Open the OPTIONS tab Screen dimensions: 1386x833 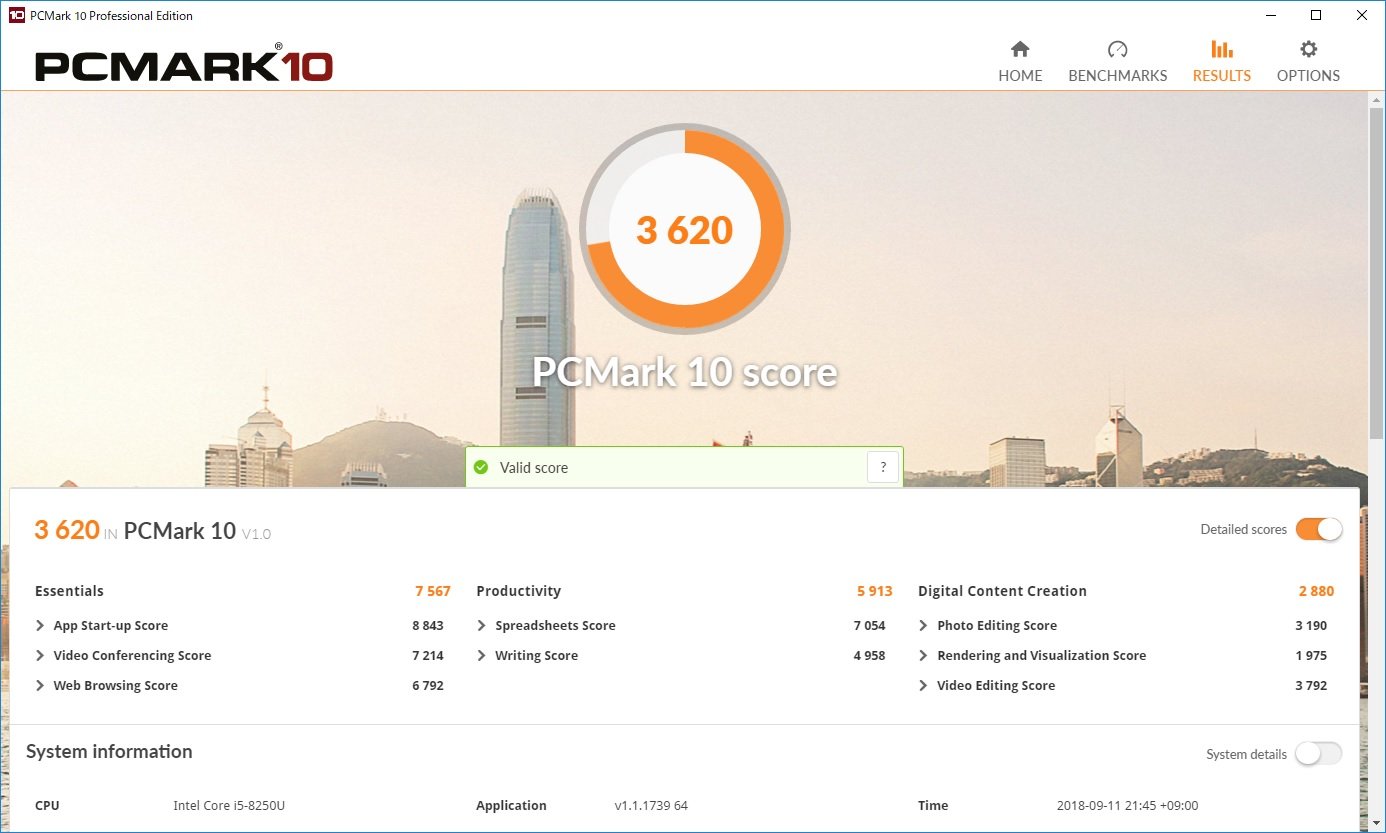[x=1308, y=62]
